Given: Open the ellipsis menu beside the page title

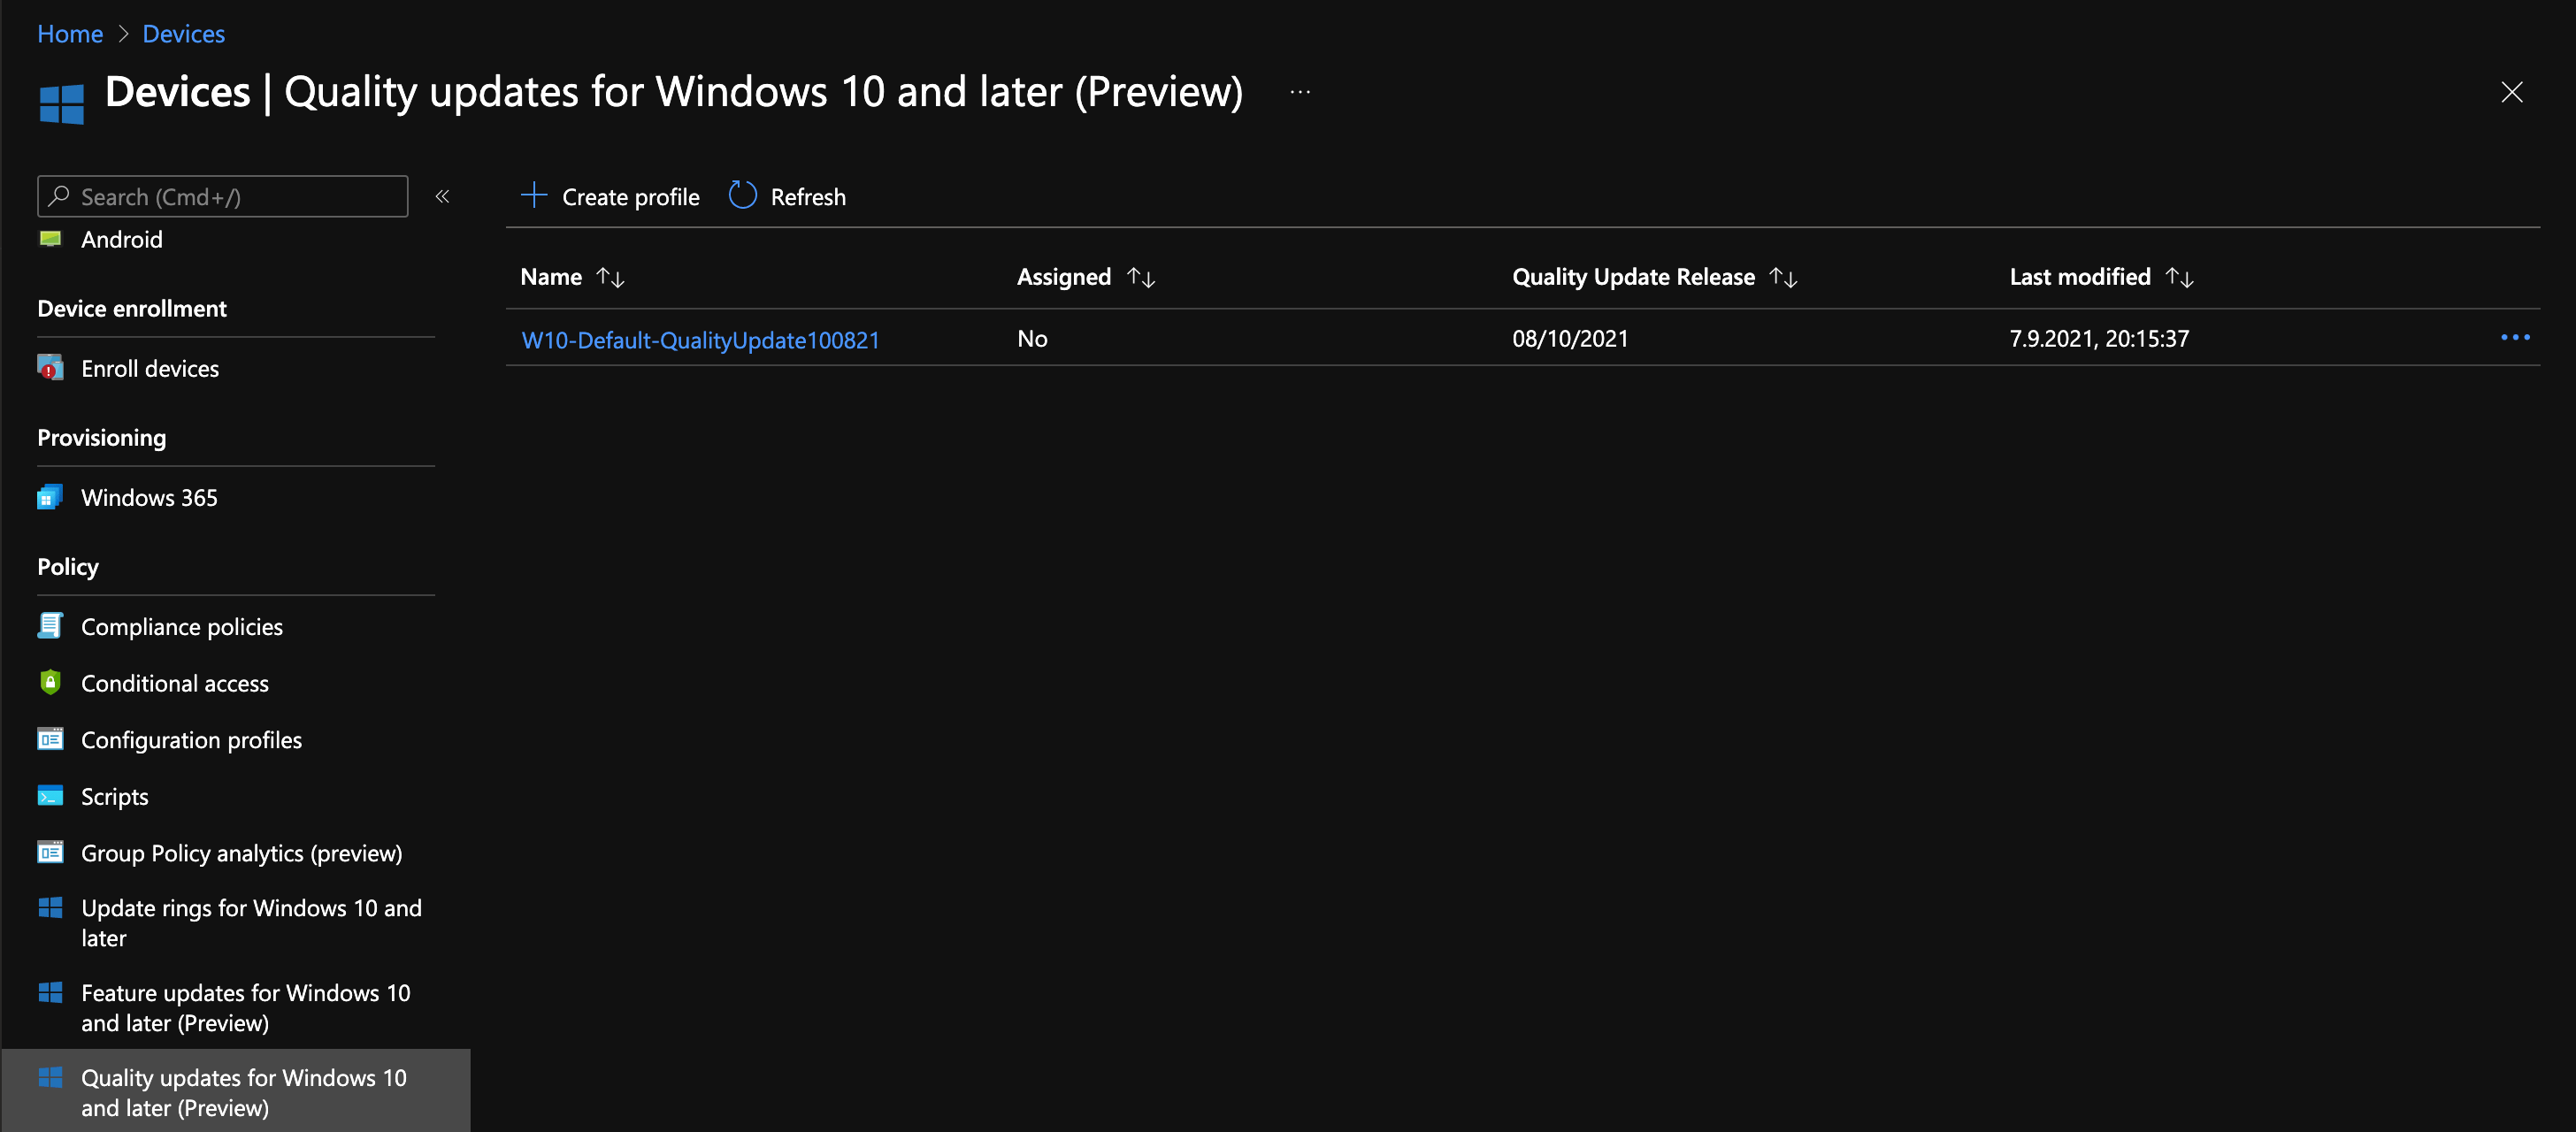Looking at the screenshot, I should (1300, 92).
